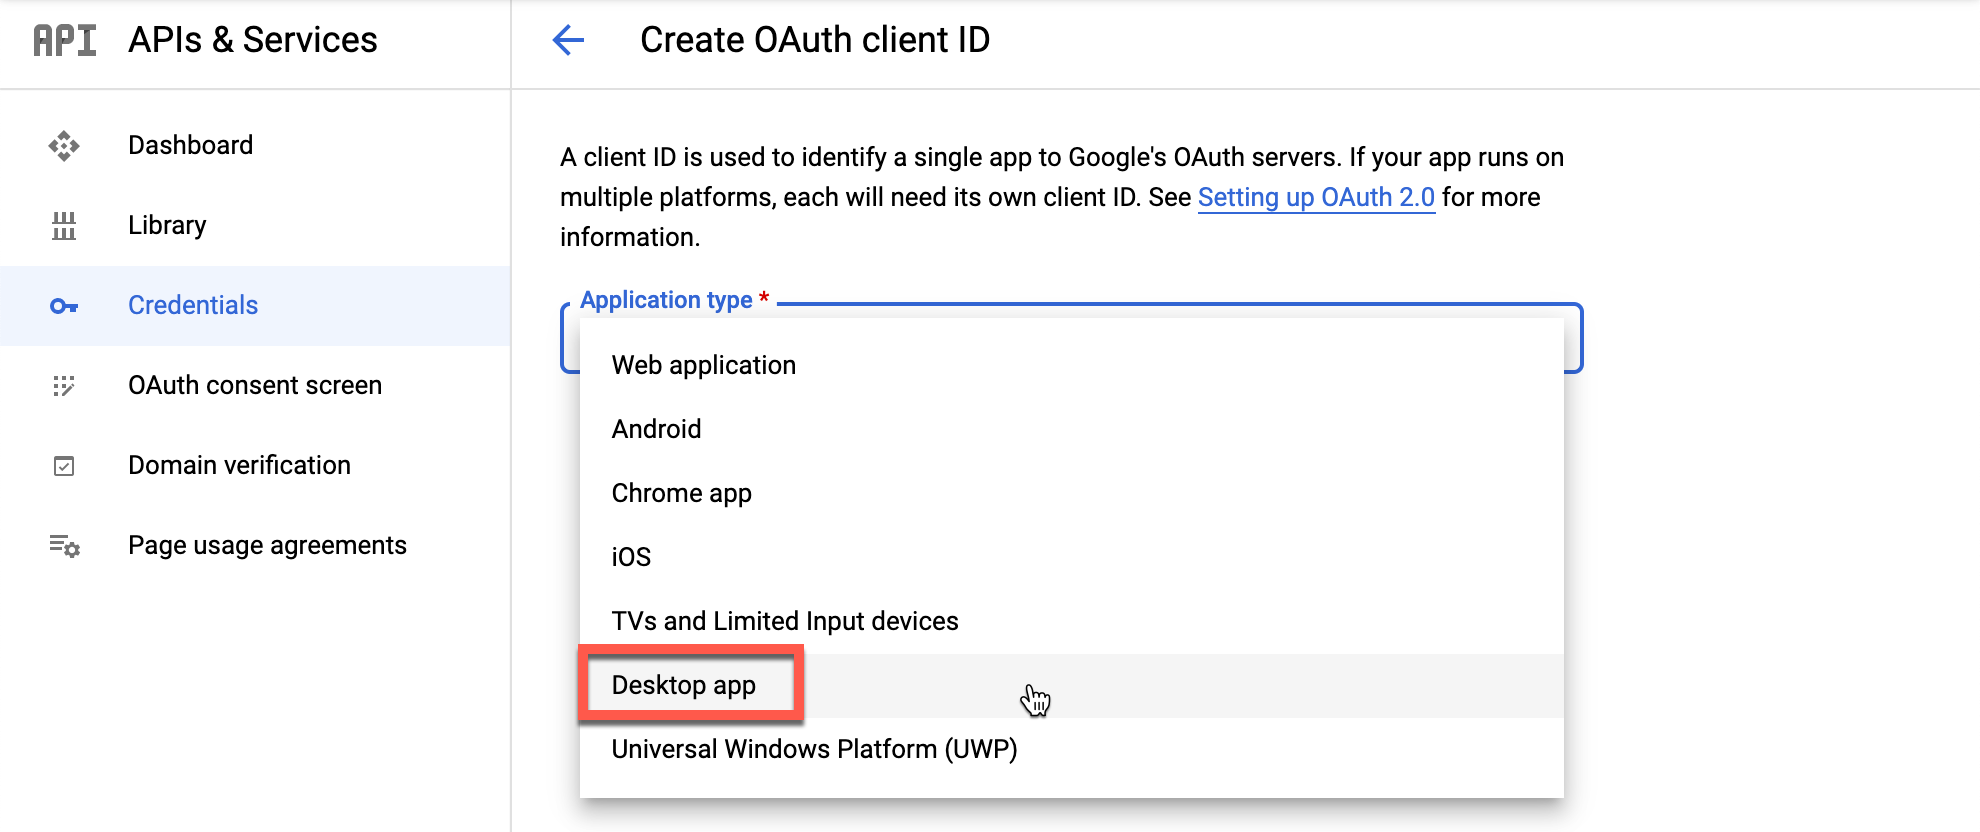Click the Domain verification checkbox icon
The height and width of the screenshot is (832, 1980).
[x=64, y=466]
